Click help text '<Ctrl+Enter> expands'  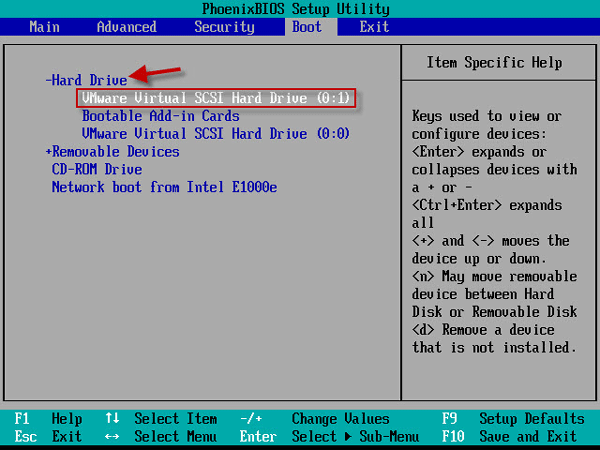(487, 205)
